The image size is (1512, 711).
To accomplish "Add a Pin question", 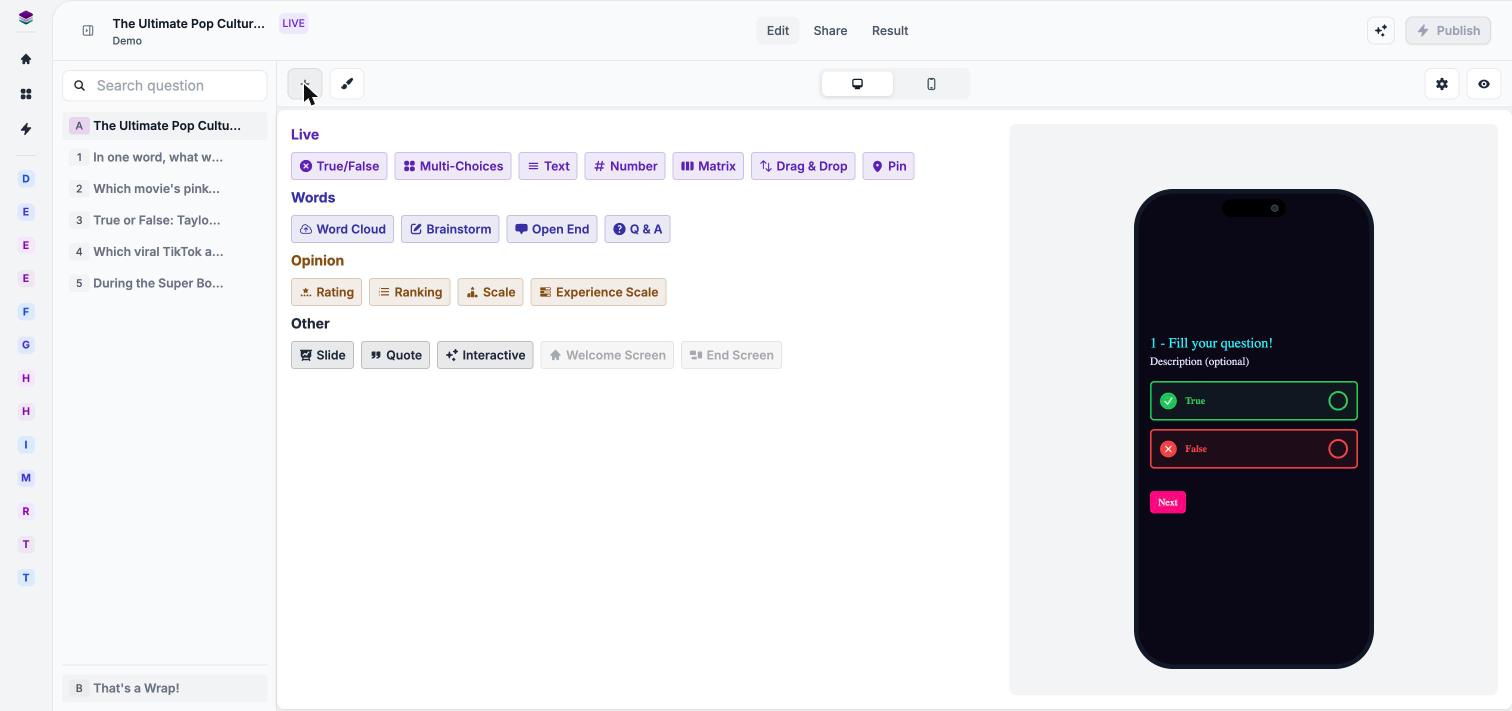I will coord(888,166).
